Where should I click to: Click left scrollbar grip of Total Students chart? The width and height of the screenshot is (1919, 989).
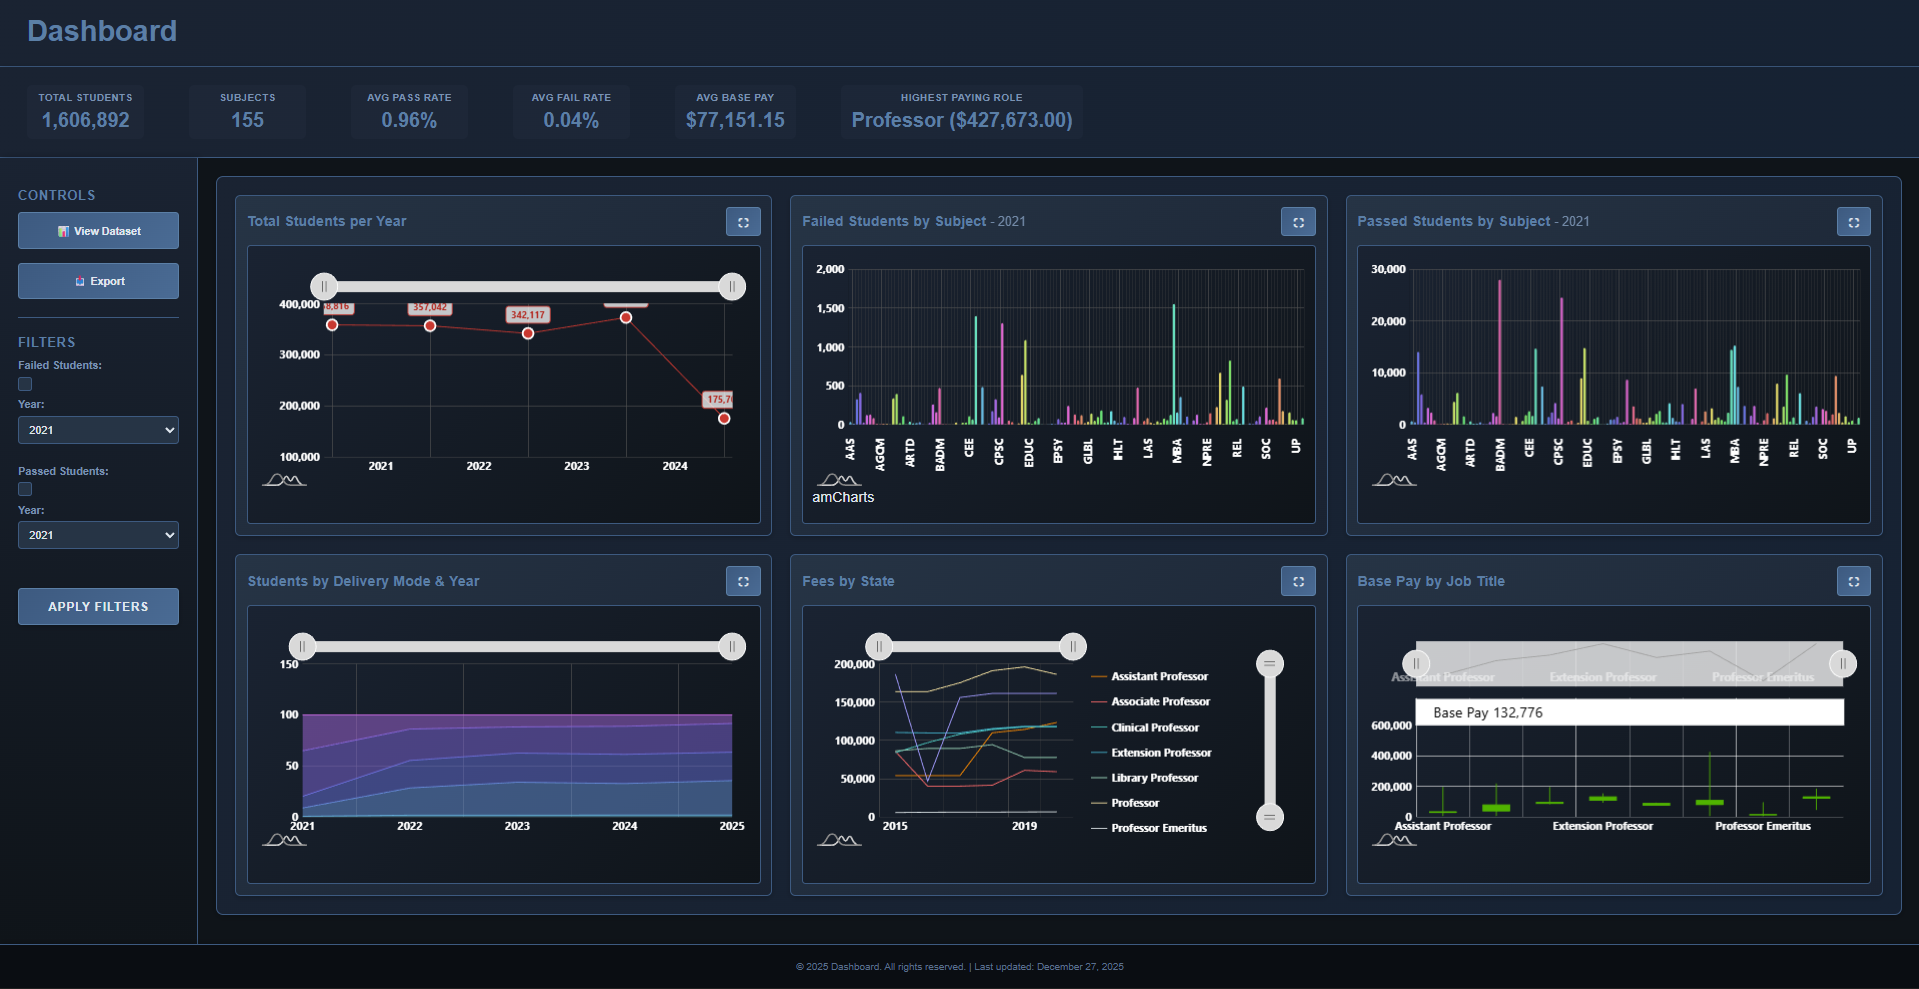click(324, 287)
